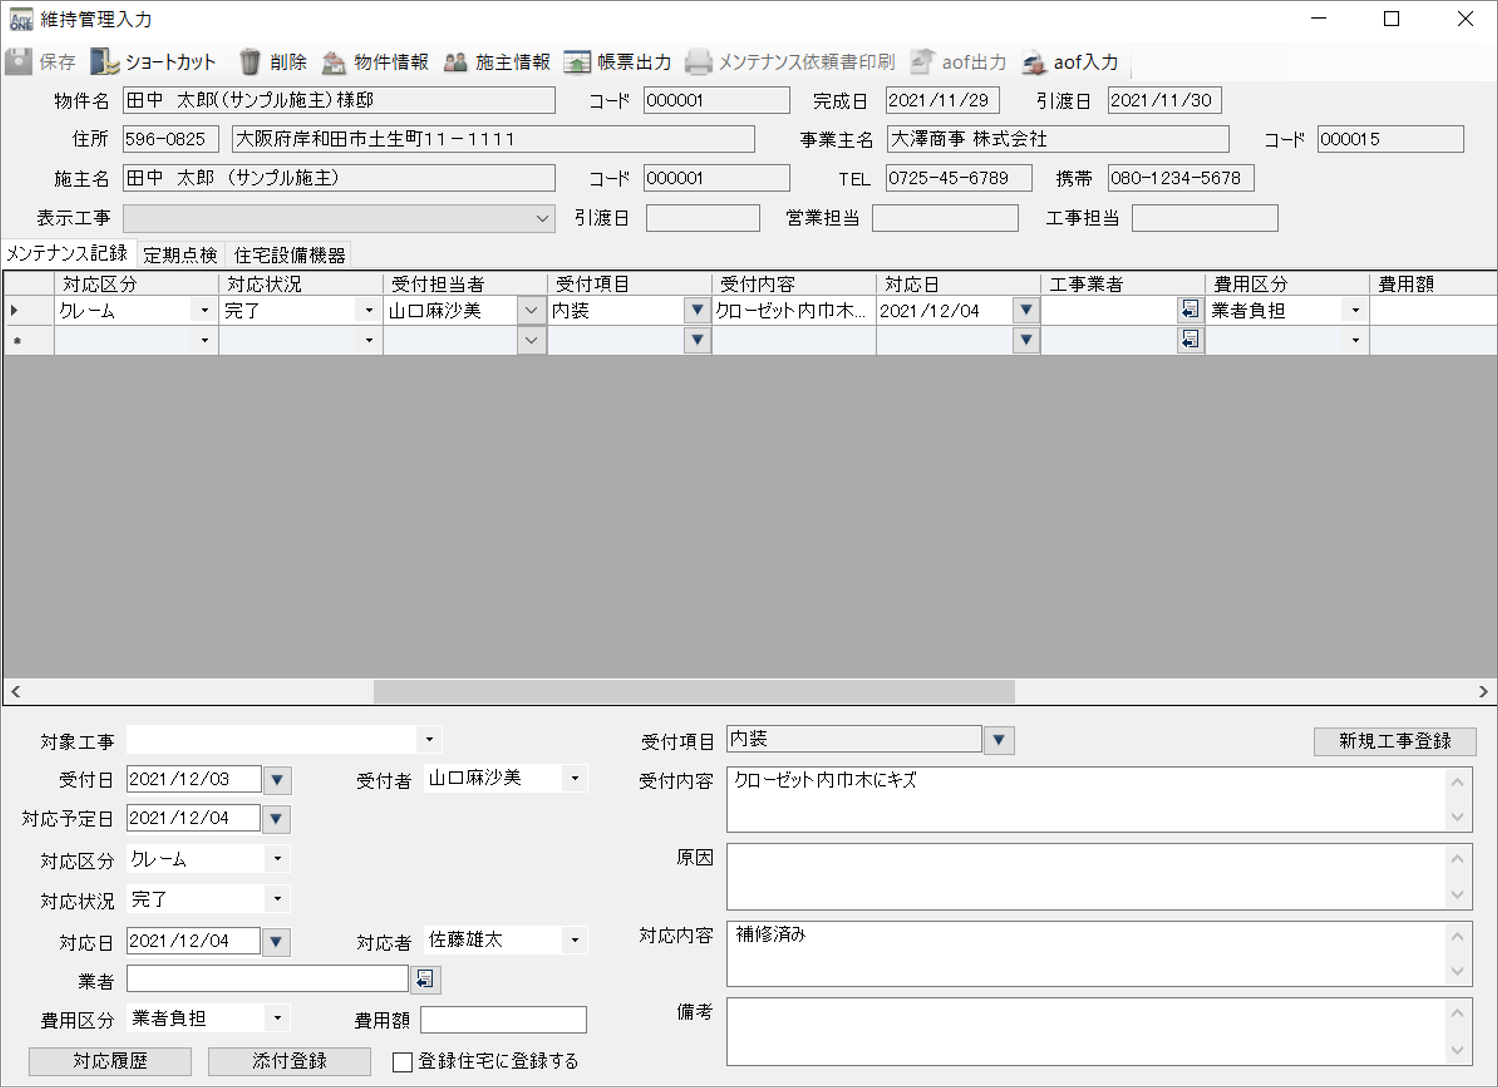Viewport: 1498px width, 1088px height.
Task: Expand the 表示工事 dropdown
Action: click(541, 218)
